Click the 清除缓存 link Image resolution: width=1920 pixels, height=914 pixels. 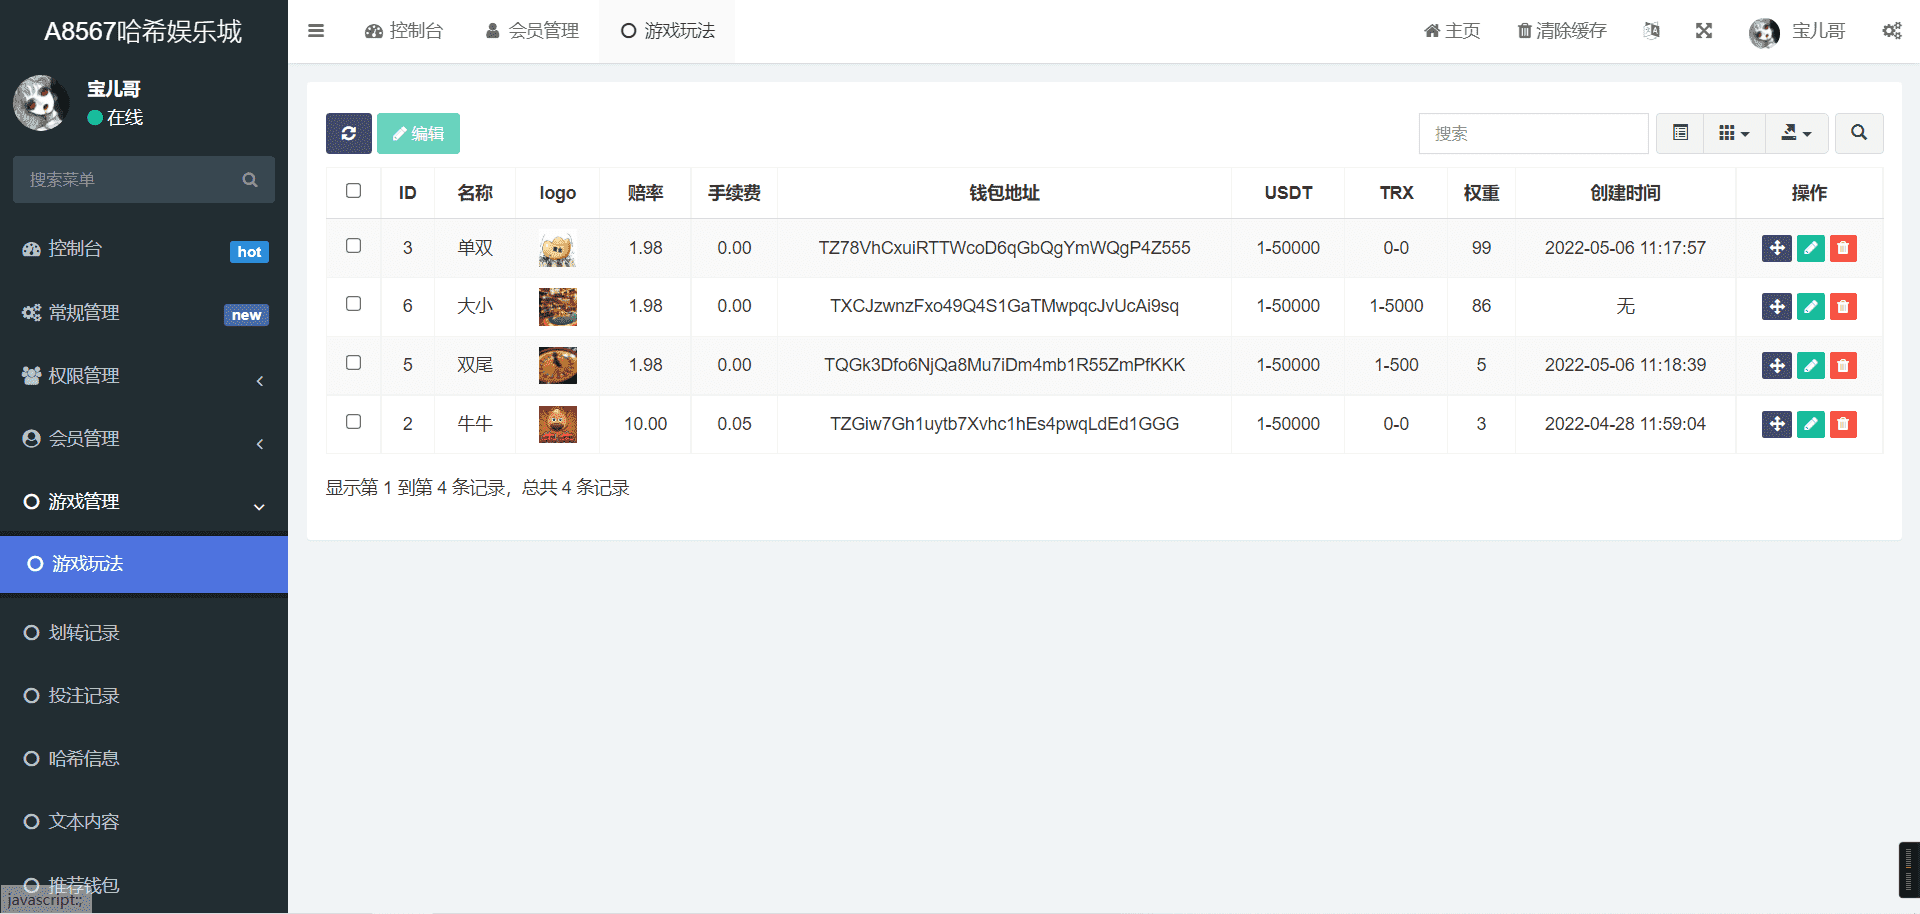(x=1561, y=31)
